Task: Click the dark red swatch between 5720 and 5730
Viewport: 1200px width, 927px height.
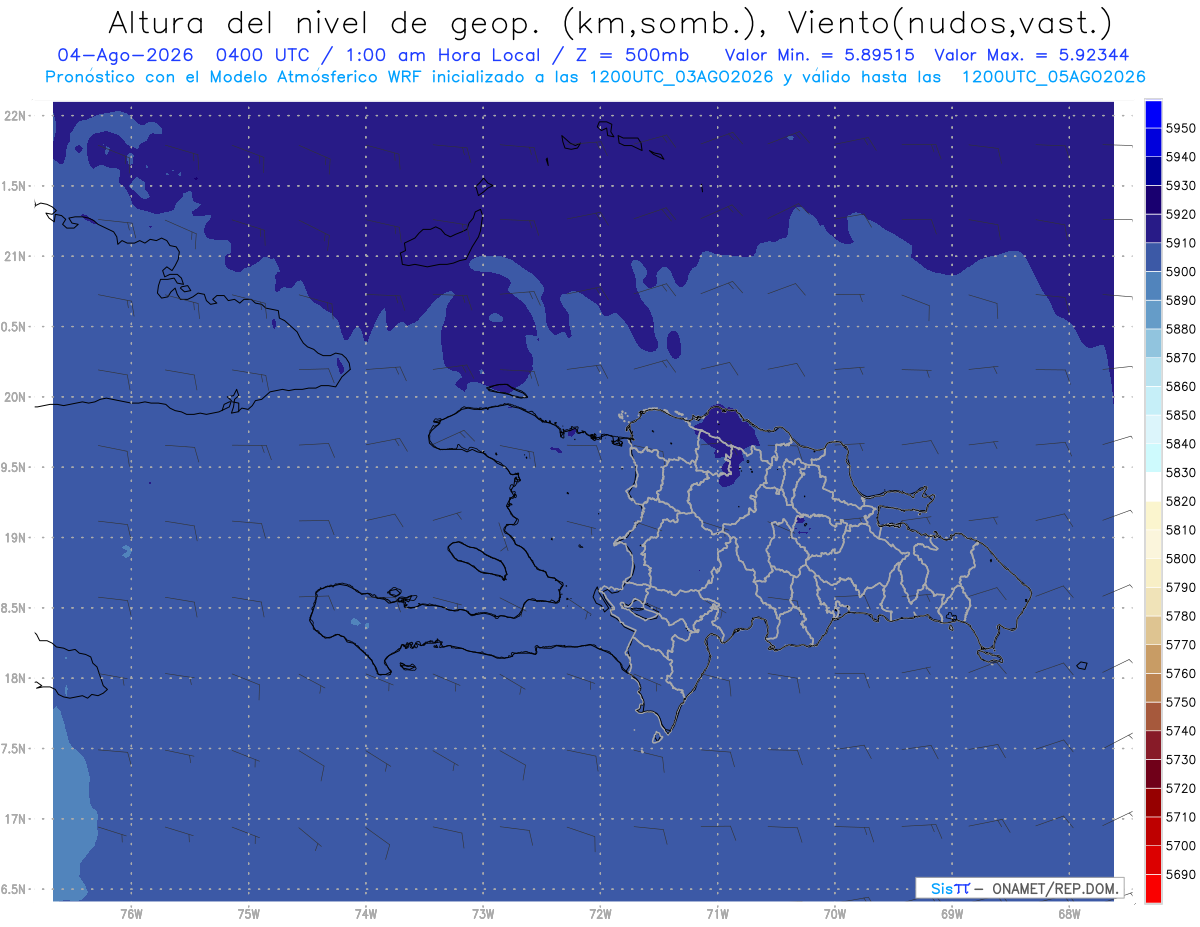Action: pyautogui.click(x=1152, y=774)
